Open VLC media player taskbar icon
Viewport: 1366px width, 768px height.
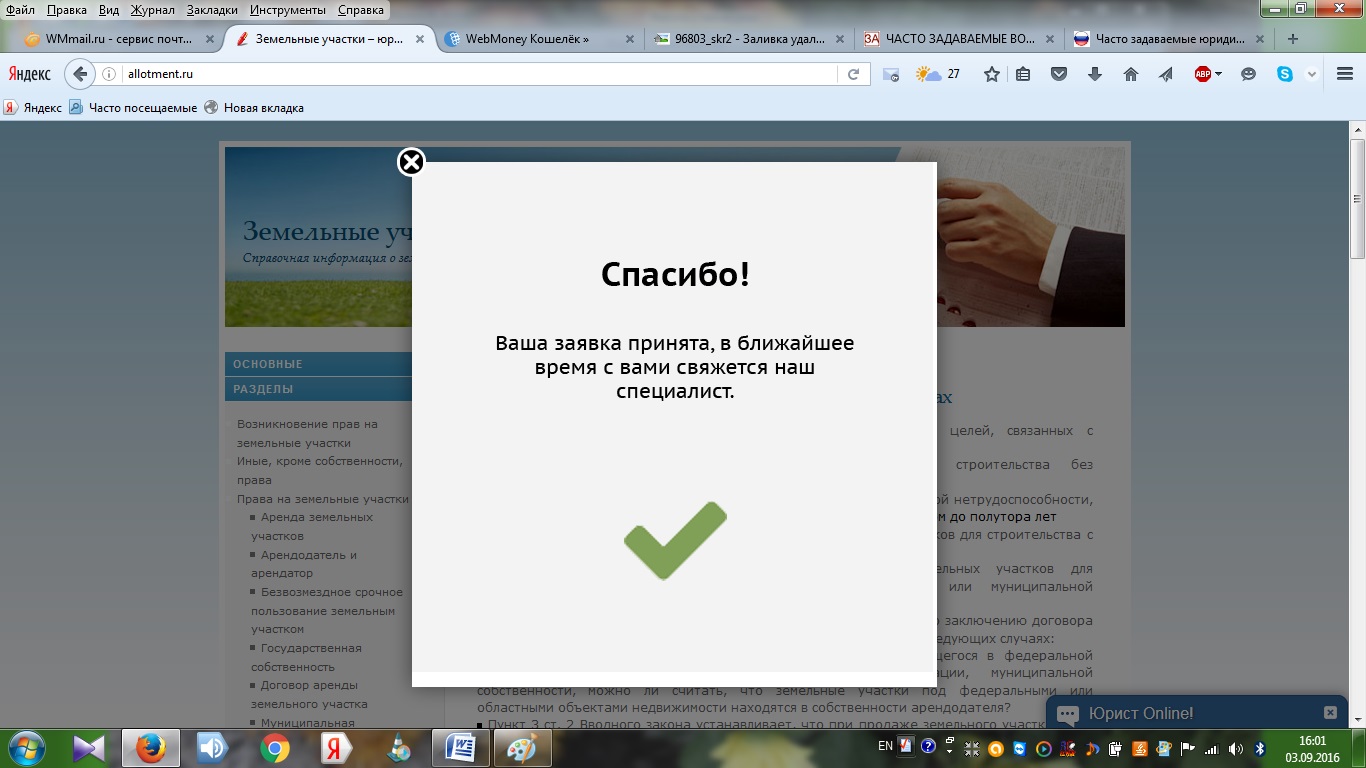point(399,748)
